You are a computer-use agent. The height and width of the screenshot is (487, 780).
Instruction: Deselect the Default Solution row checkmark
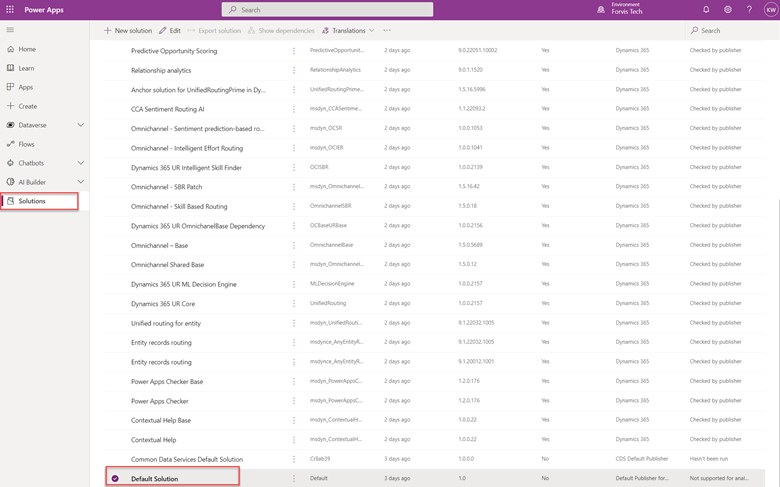115,479
